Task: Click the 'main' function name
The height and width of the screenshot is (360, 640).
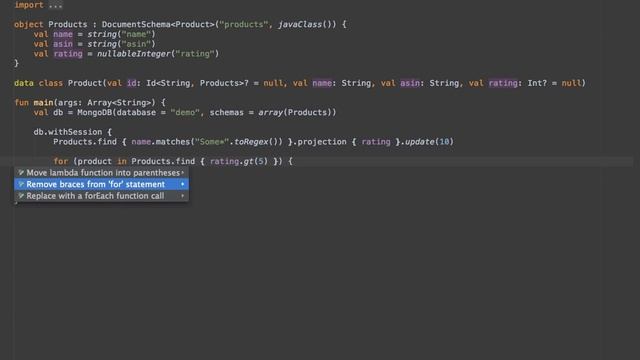Action: pos(43,103)
